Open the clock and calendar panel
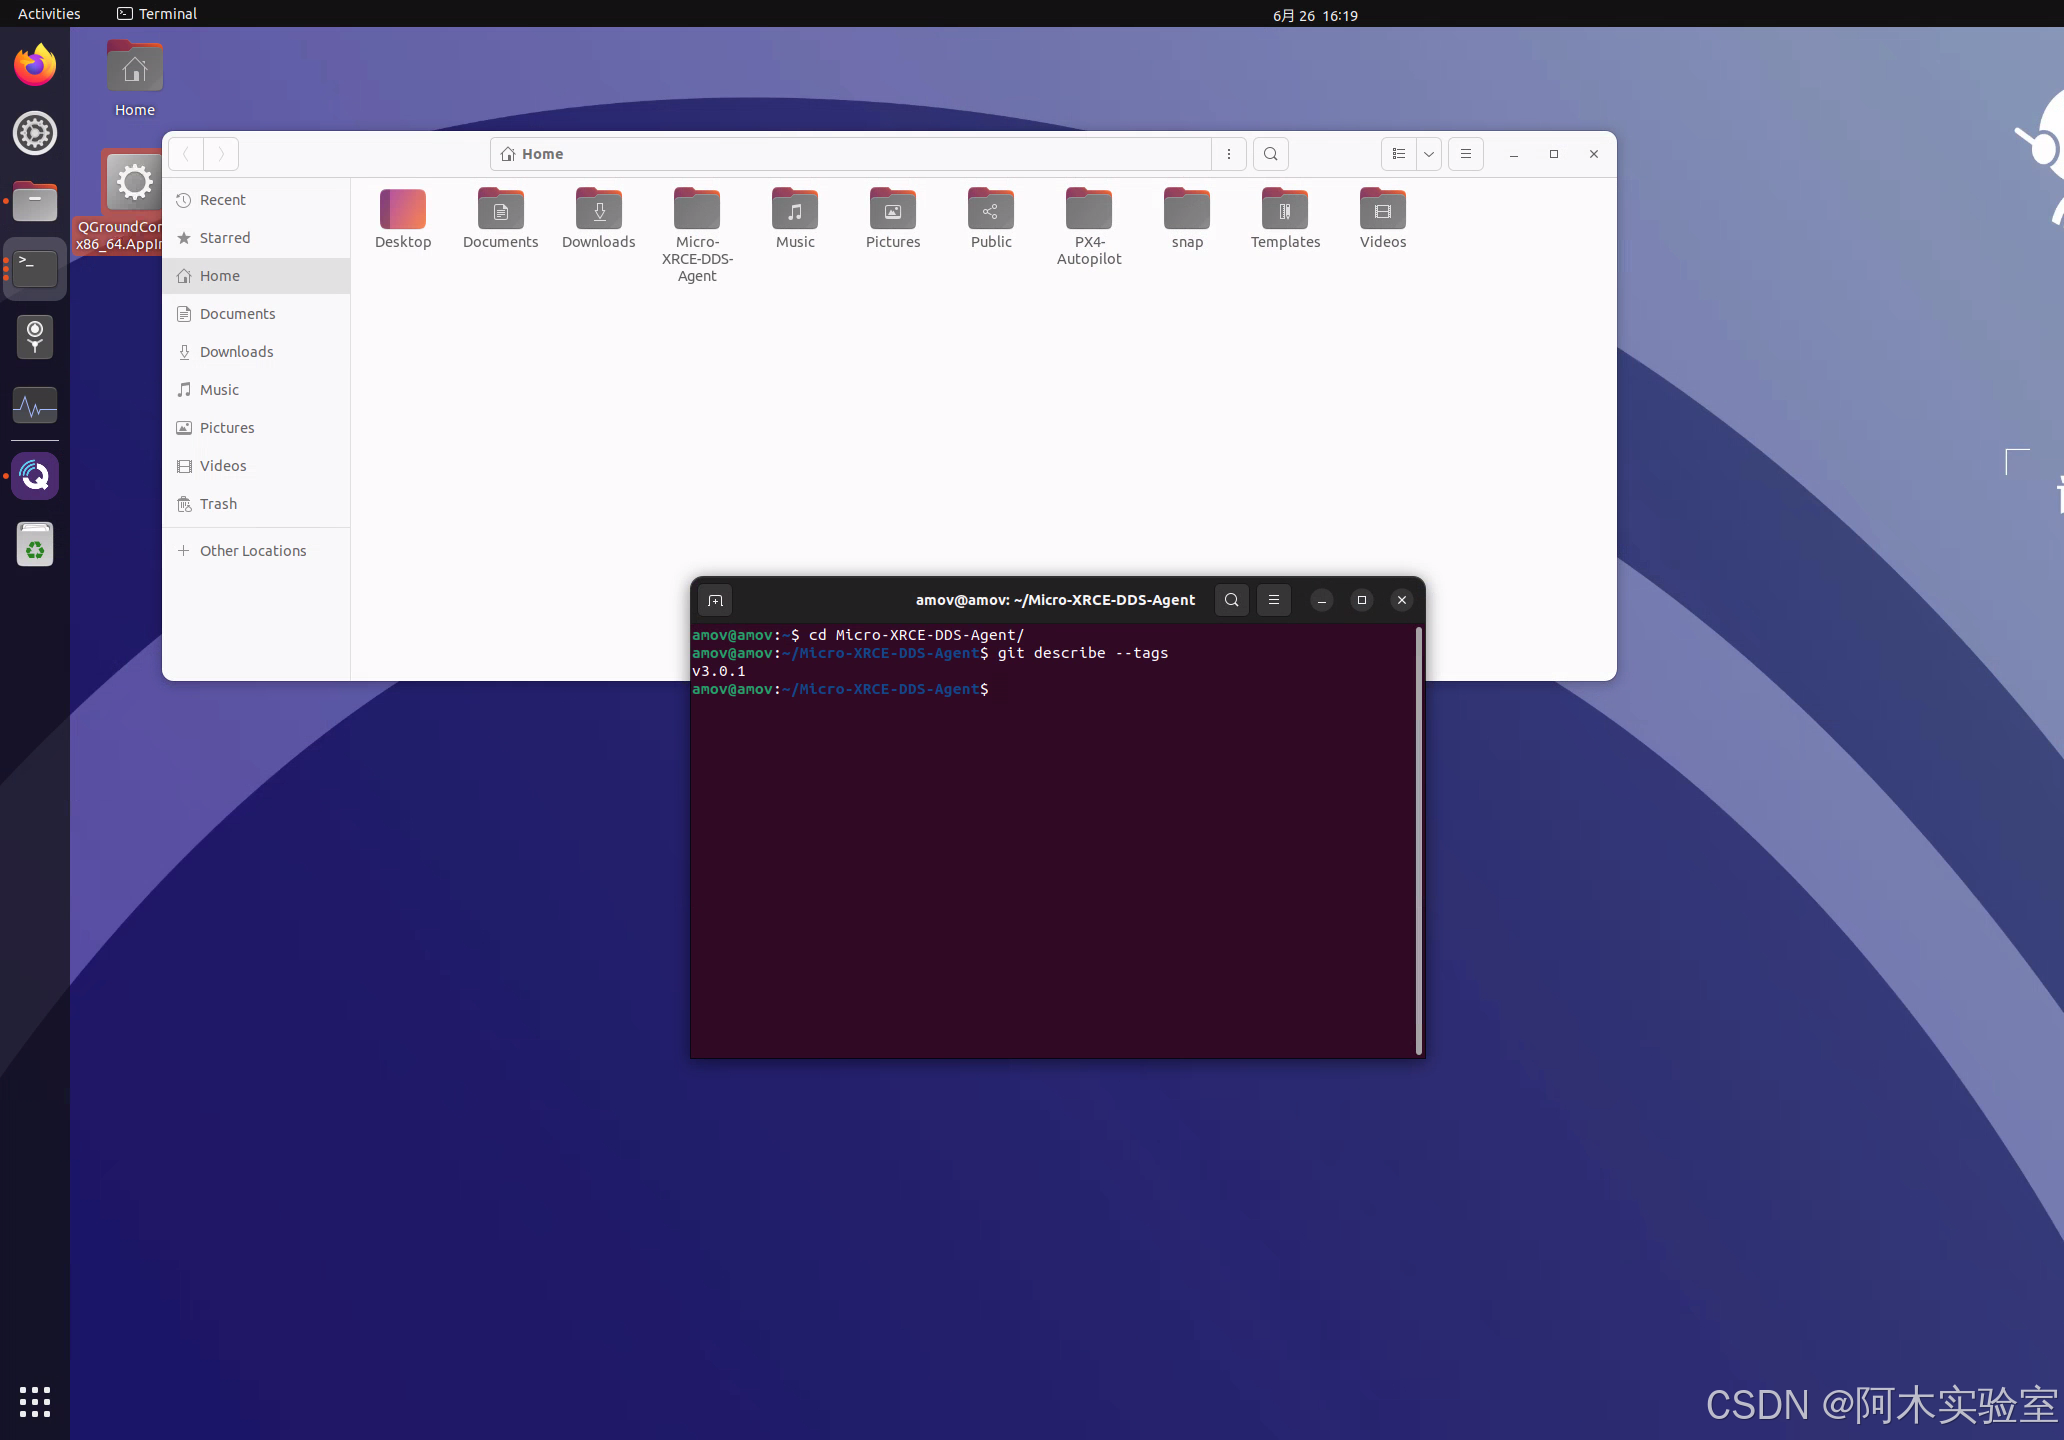The height and width of the screenshot is (1440, 2064). pyautogui.click(x=1315, y=15)
